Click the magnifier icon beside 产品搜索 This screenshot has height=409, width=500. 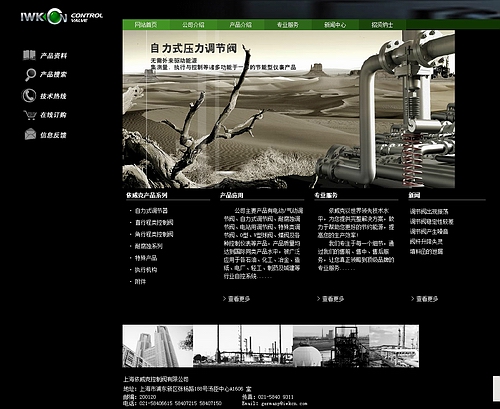click(30, 74)
